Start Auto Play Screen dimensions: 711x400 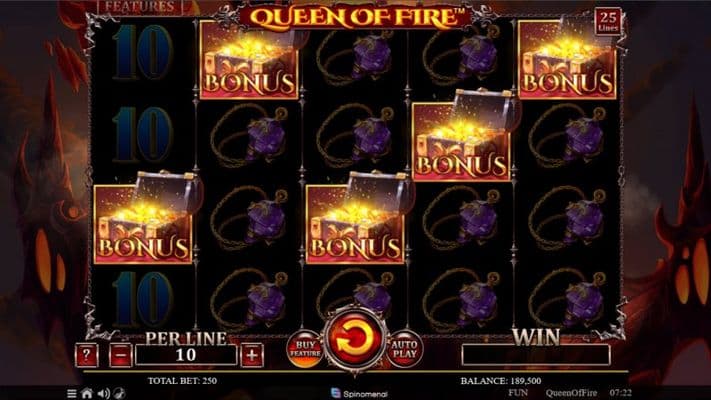coord(404,349)
